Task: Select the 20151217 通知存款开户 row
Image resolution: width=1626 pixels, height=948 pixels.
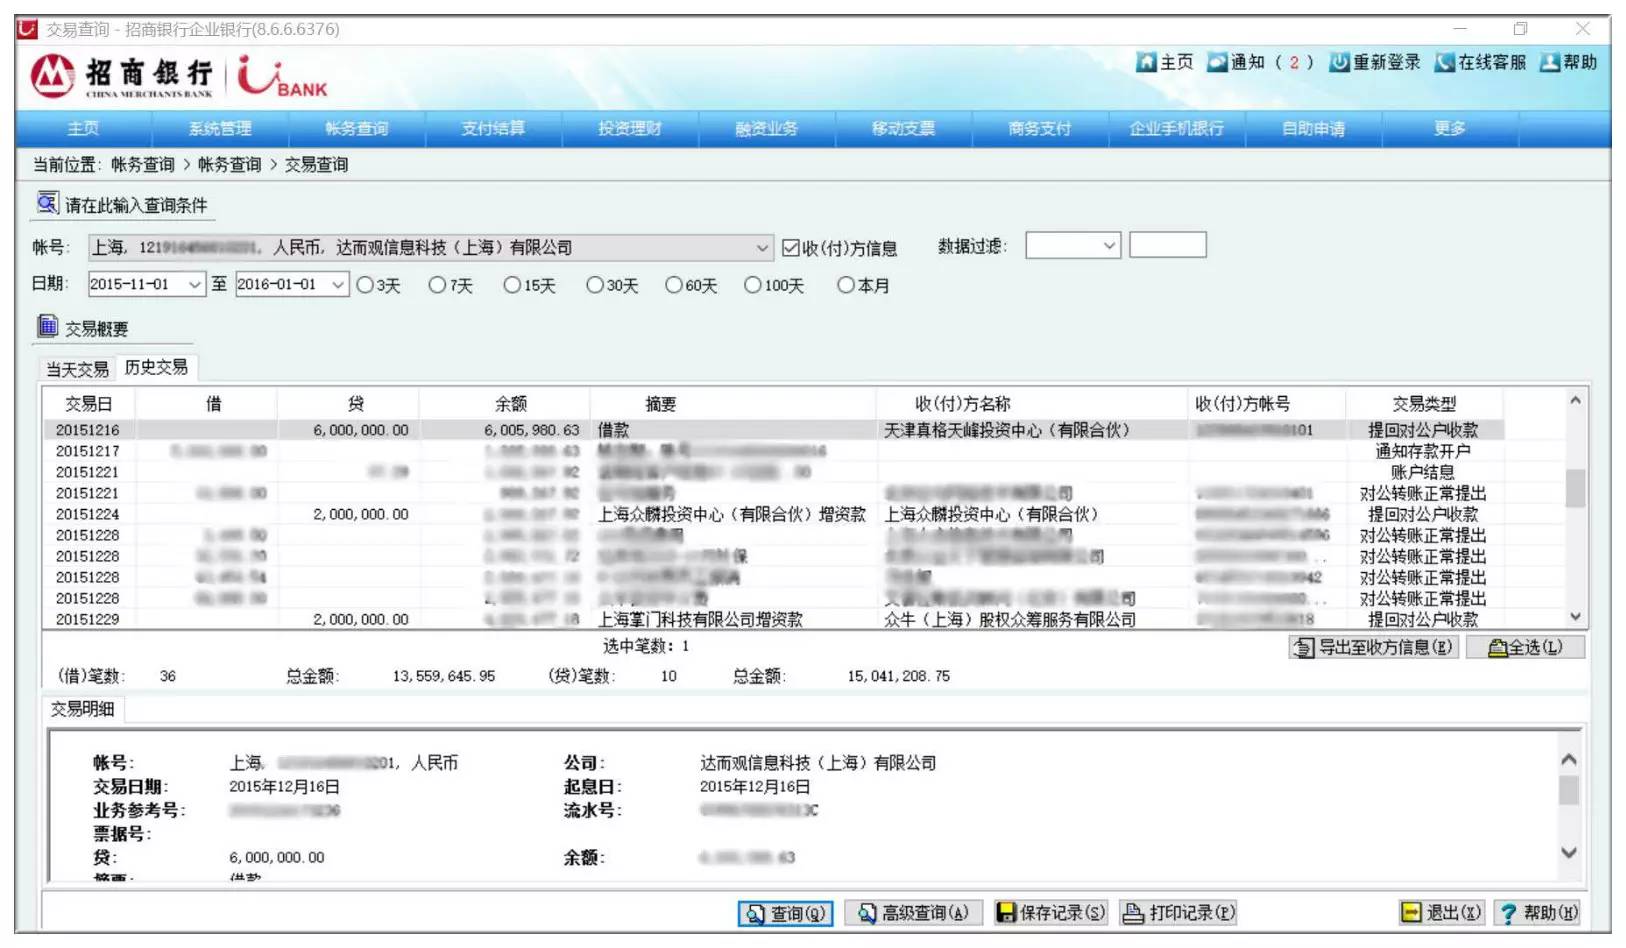Action: [x=773, y=451]
